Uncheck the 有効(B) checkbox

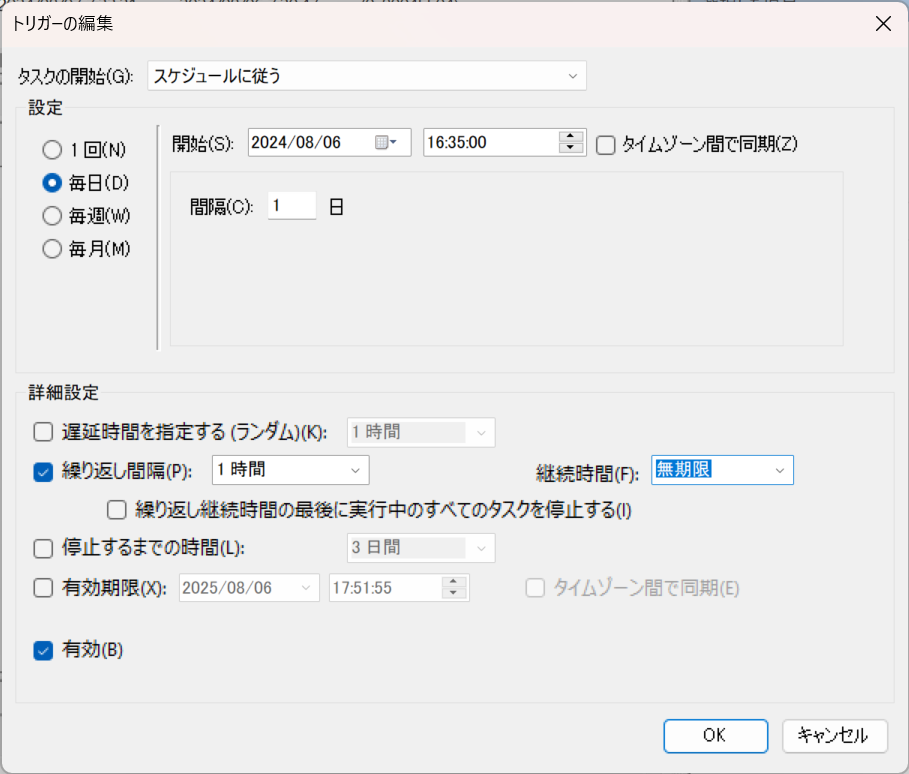pos(43,650)
